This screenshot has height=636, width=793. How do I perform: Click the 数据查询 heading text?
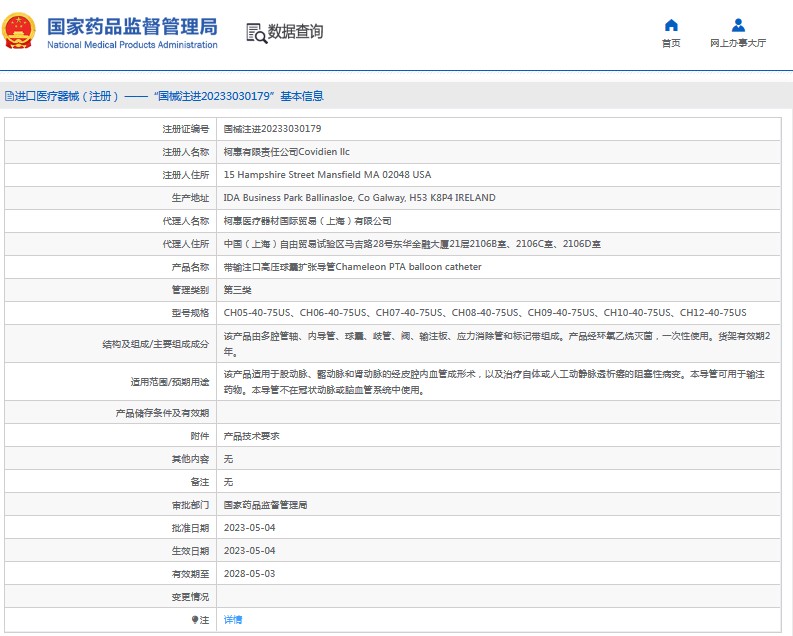click(x=295, y=32)
